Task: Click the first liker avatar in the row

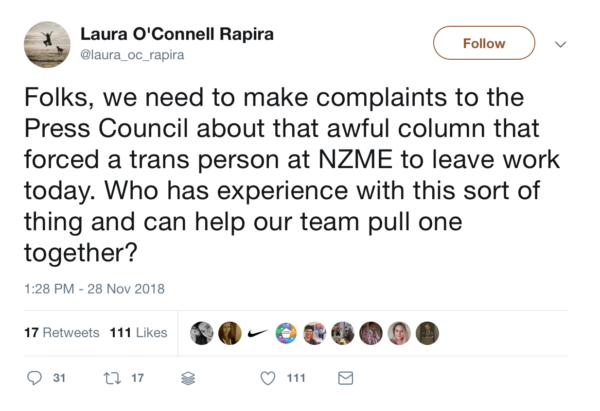Action: [201, 333]
